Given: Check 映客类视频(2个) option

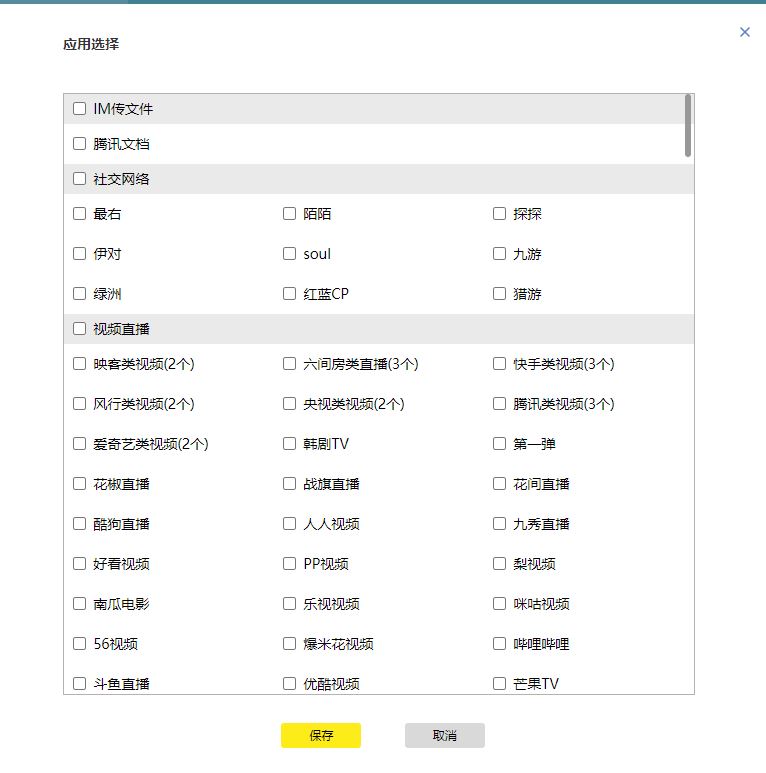Looking at the screenshot, I should 79,363.
